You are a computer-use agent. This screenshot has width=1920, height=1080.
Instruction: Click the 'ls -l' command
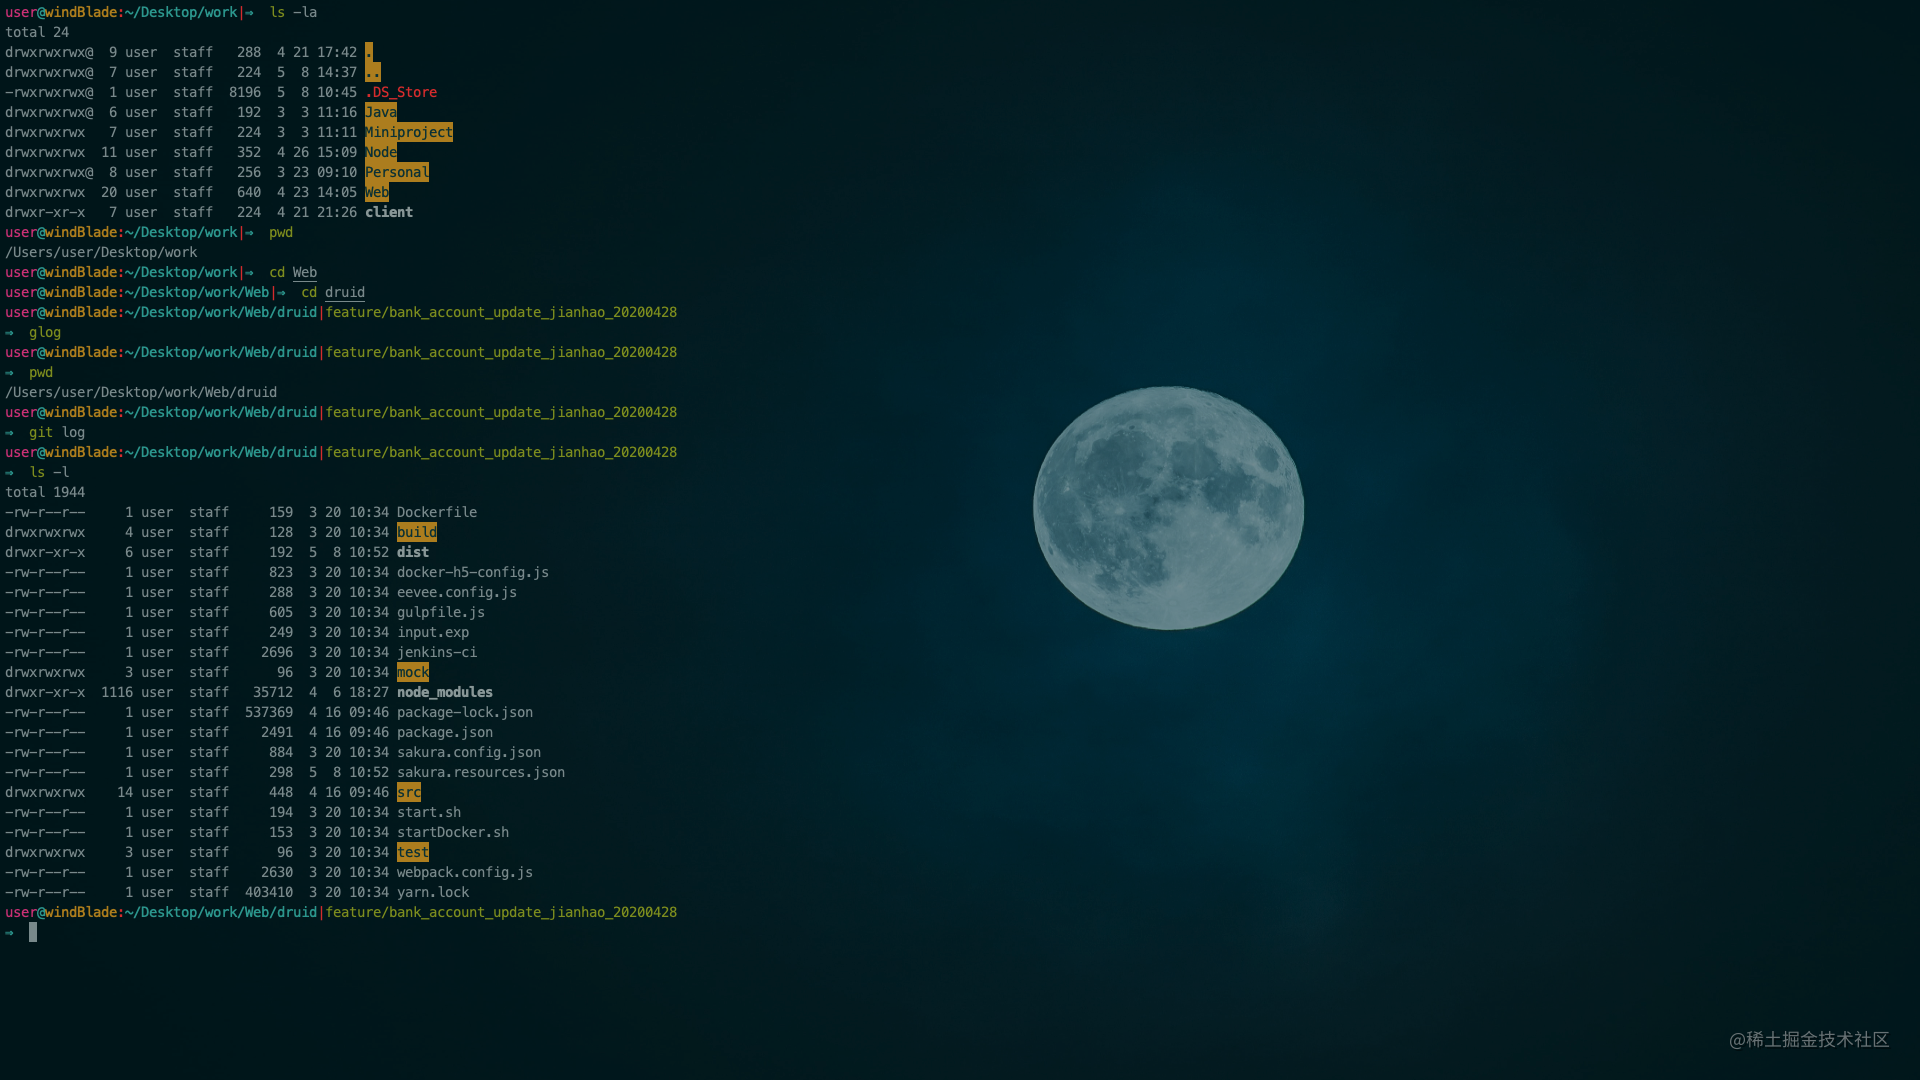click(x=49, y=472)
